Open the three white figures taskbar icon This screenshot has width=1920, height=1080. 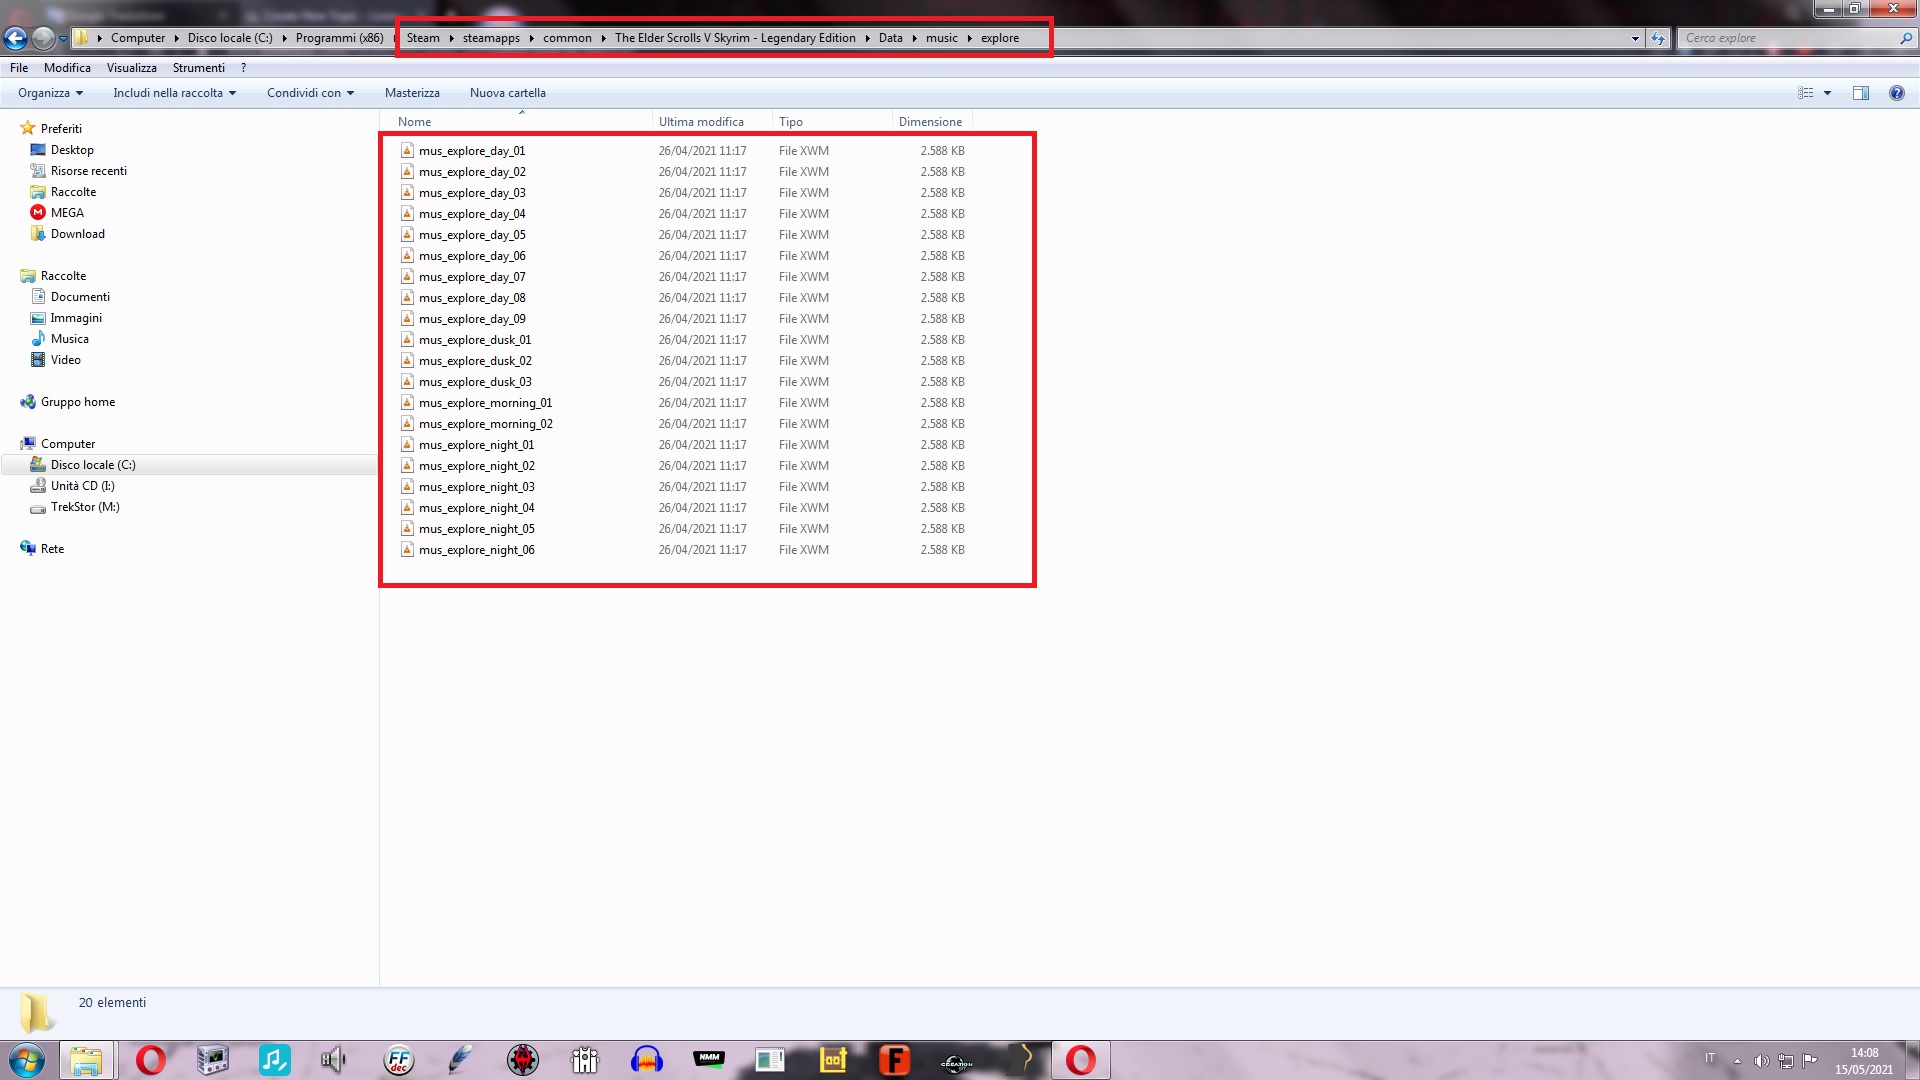point(585,1060)
